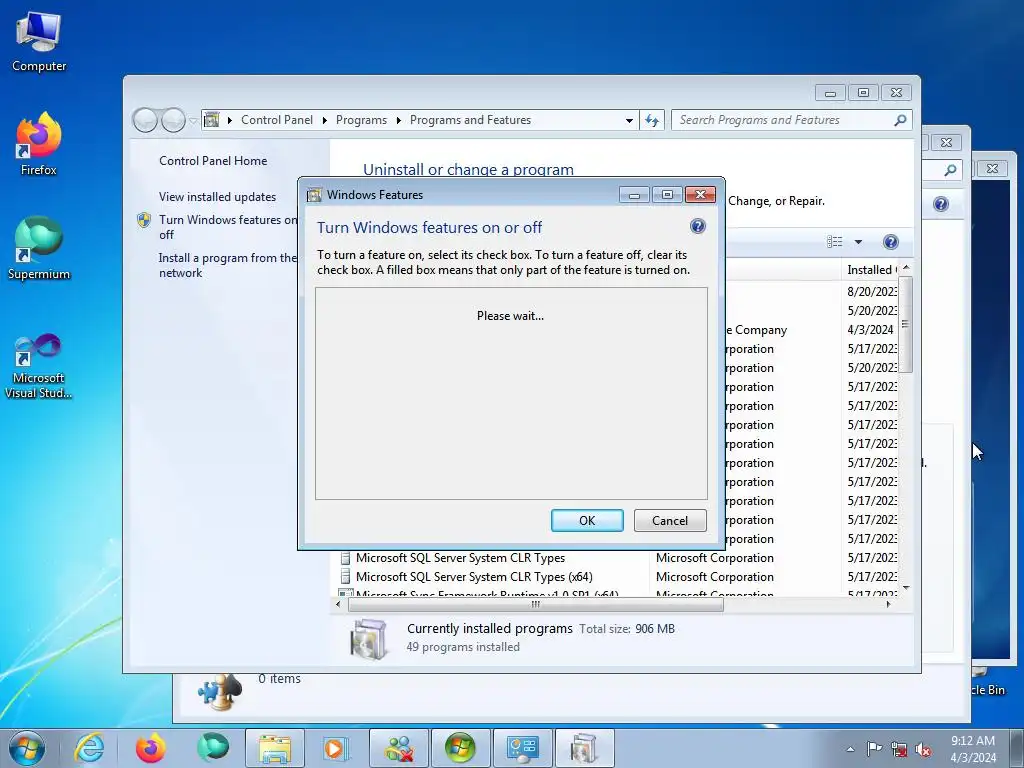Sort by the Installed On column header
This screenshot has width=1024, height=768.
pos(871,270)
